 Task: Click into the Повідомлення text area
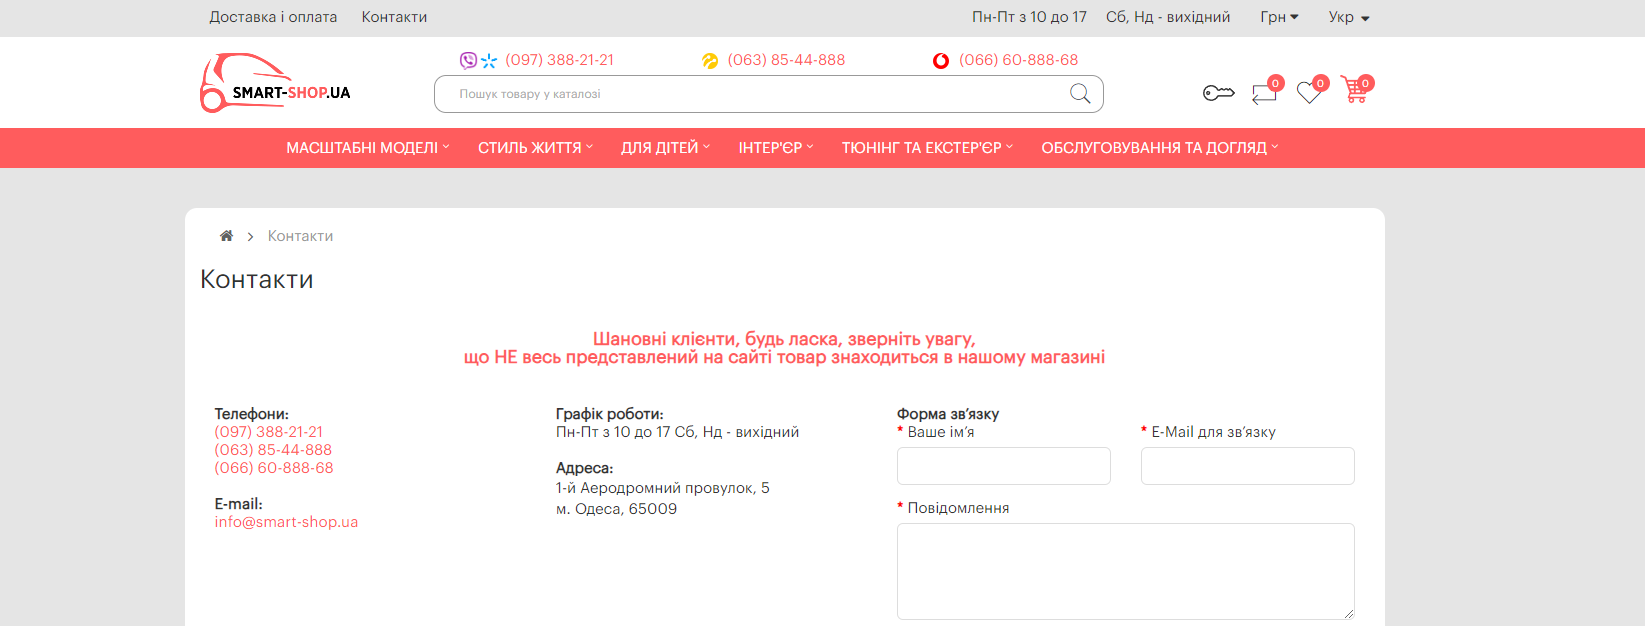pyautogui.click(x=1125, y=571)
